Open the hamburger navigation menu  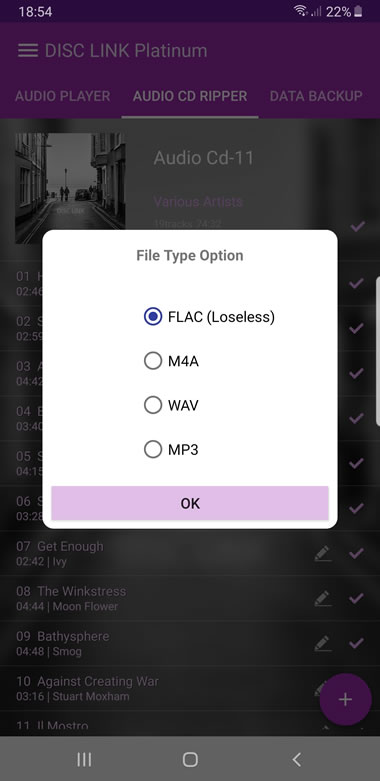tap(28, 51)
